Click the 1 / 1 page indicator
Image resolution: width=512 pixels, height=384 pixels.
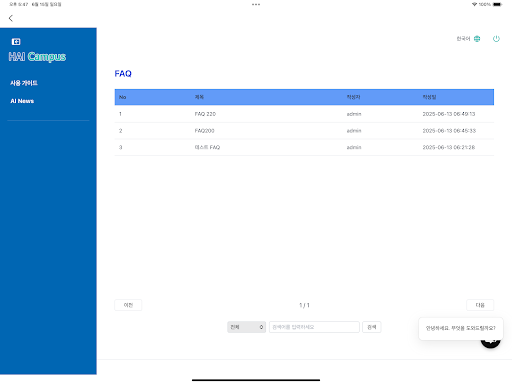[304, 305]
